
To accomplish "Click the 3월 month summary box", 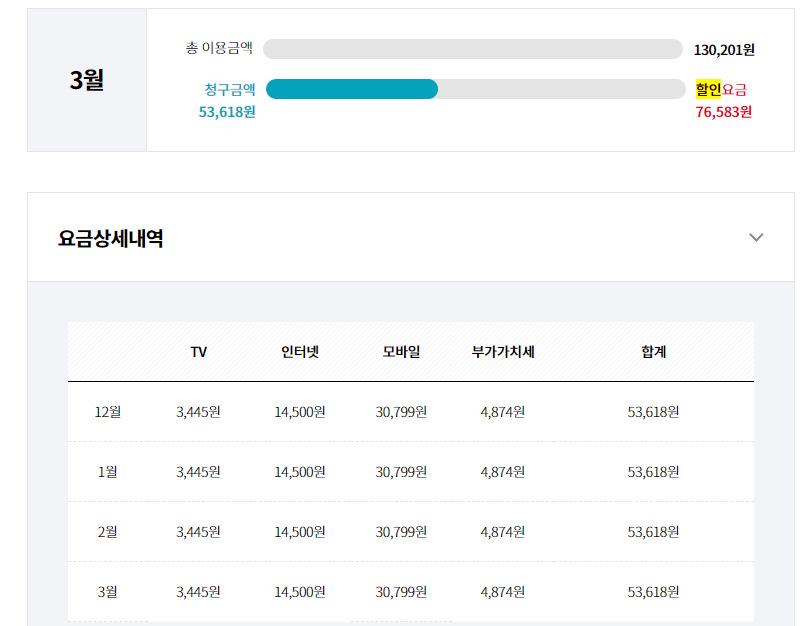I will pyautogui.click(x=87, y=80).
